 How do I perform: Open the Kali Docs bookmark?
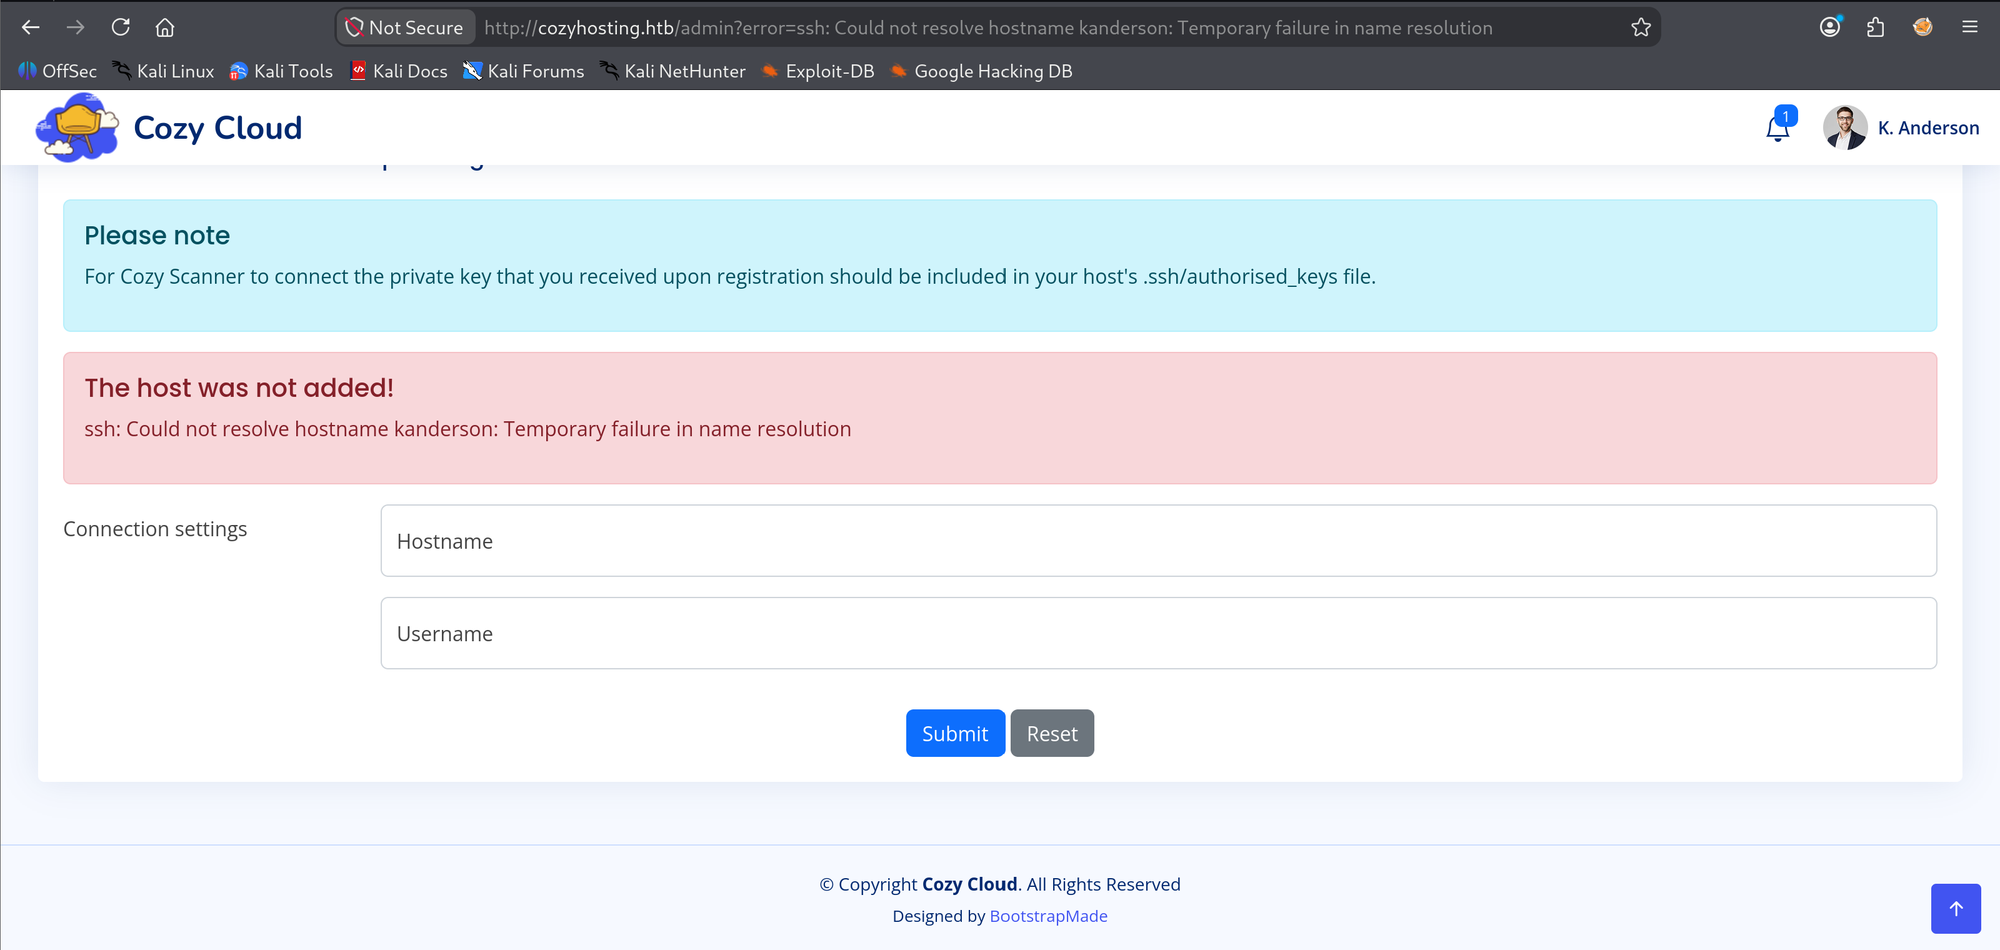pos(399,71)
